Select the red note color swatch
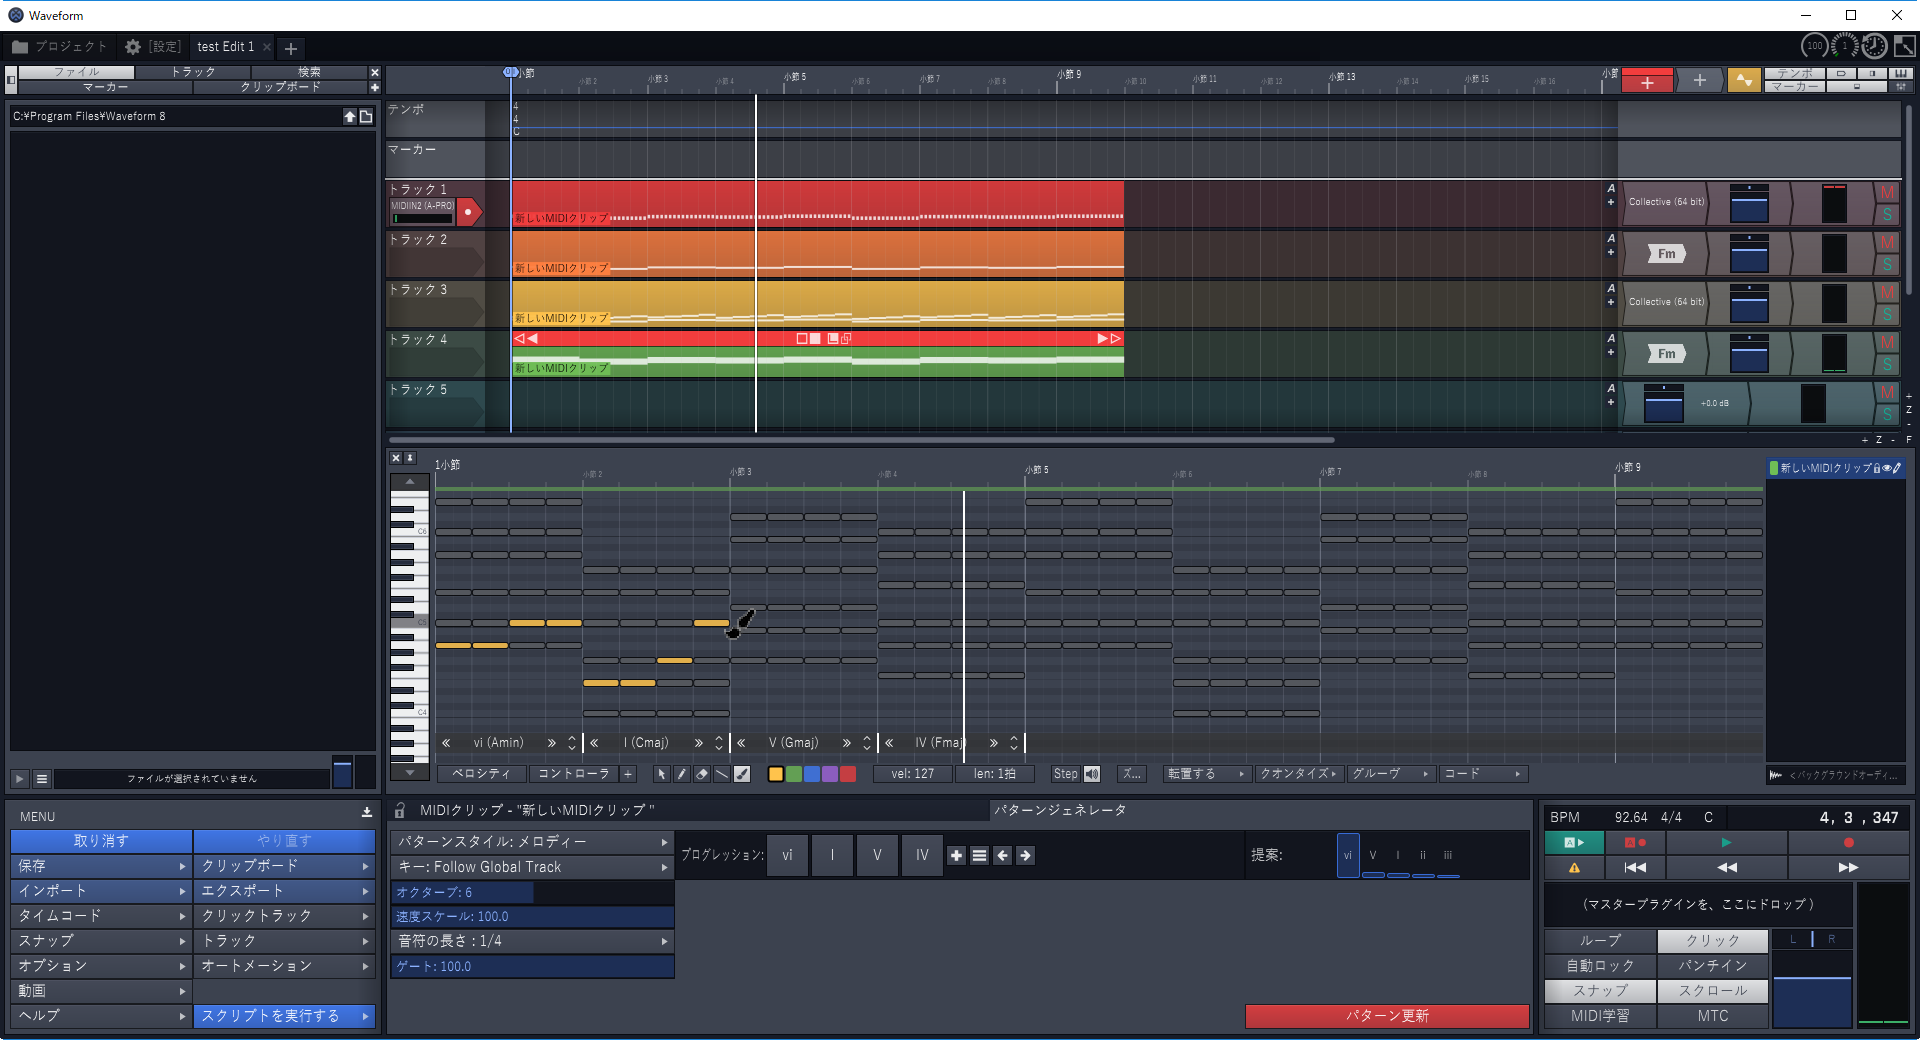 coord(847,774)
